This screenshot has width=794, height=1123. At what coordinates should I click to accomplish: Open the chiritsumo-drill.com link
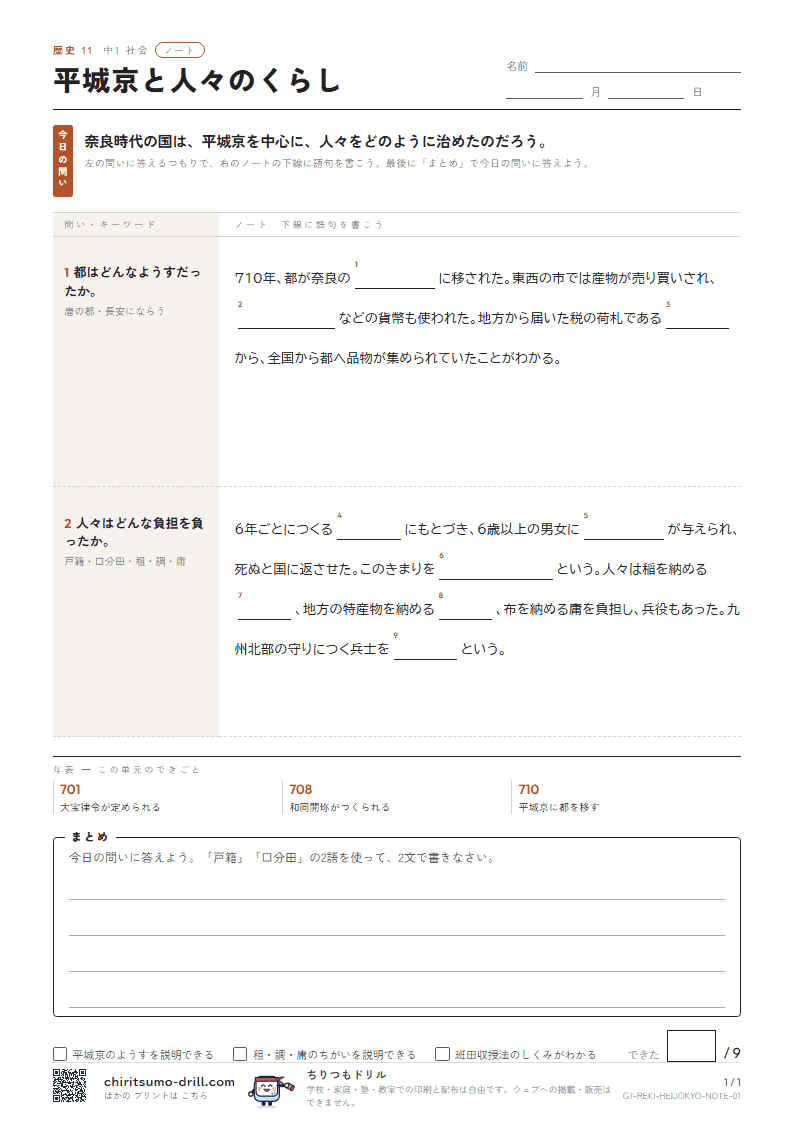169,1081
